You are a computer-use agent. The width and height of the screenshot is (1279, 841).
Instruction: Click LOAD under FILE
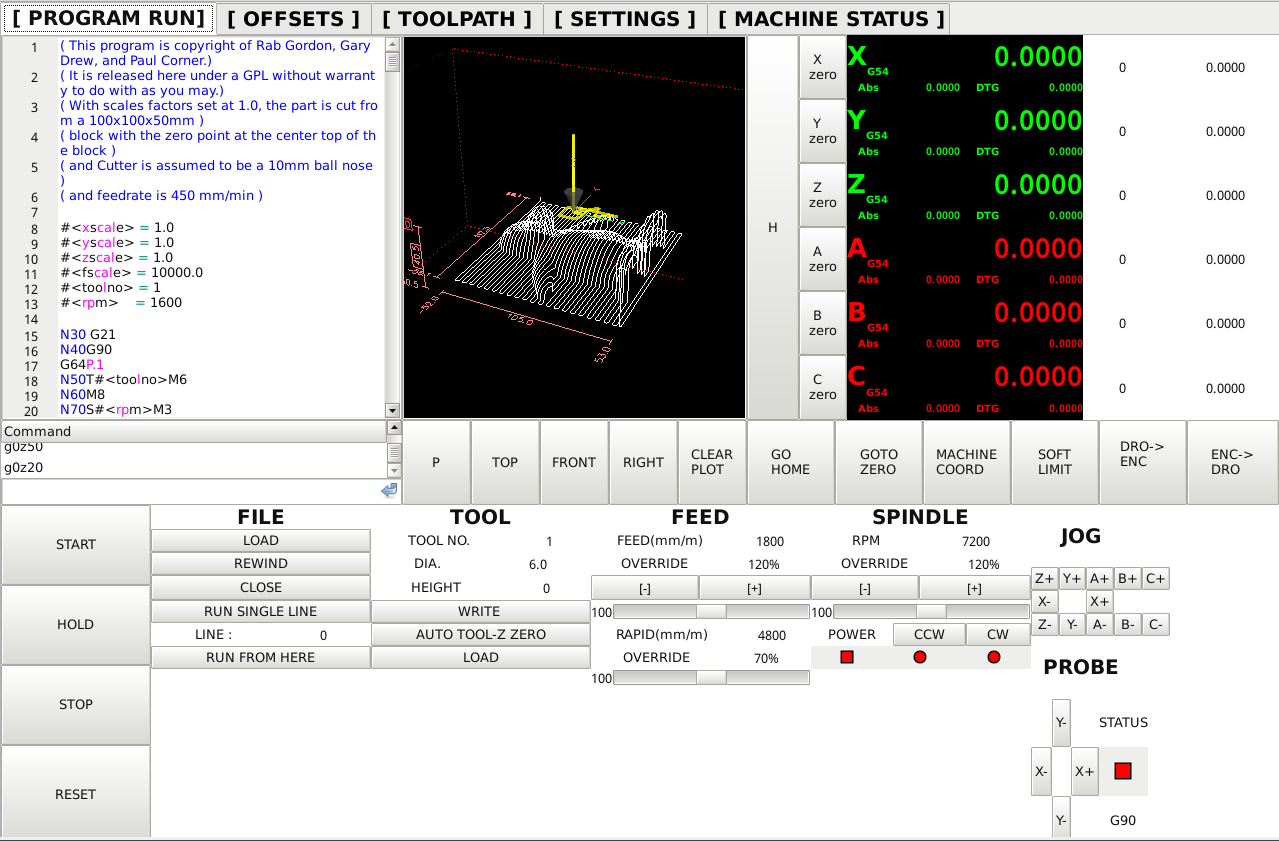tap(261, 541)
